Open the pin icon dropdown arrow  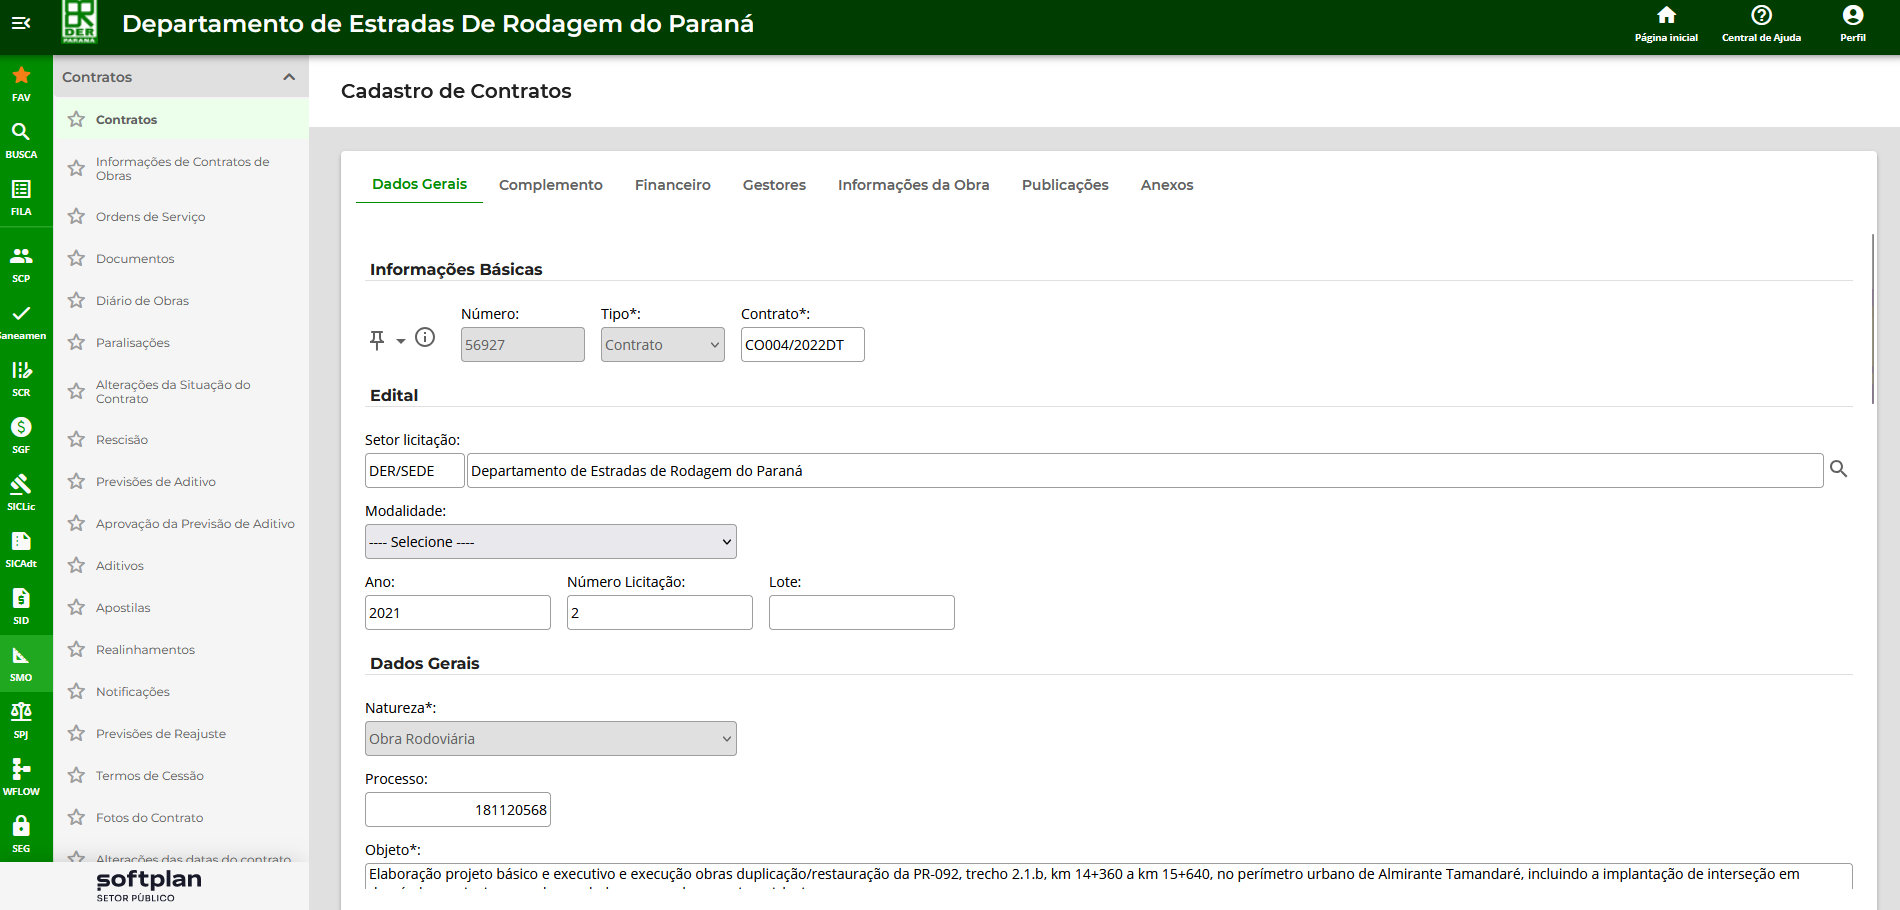pyautogui.click(x=401, y=341)
